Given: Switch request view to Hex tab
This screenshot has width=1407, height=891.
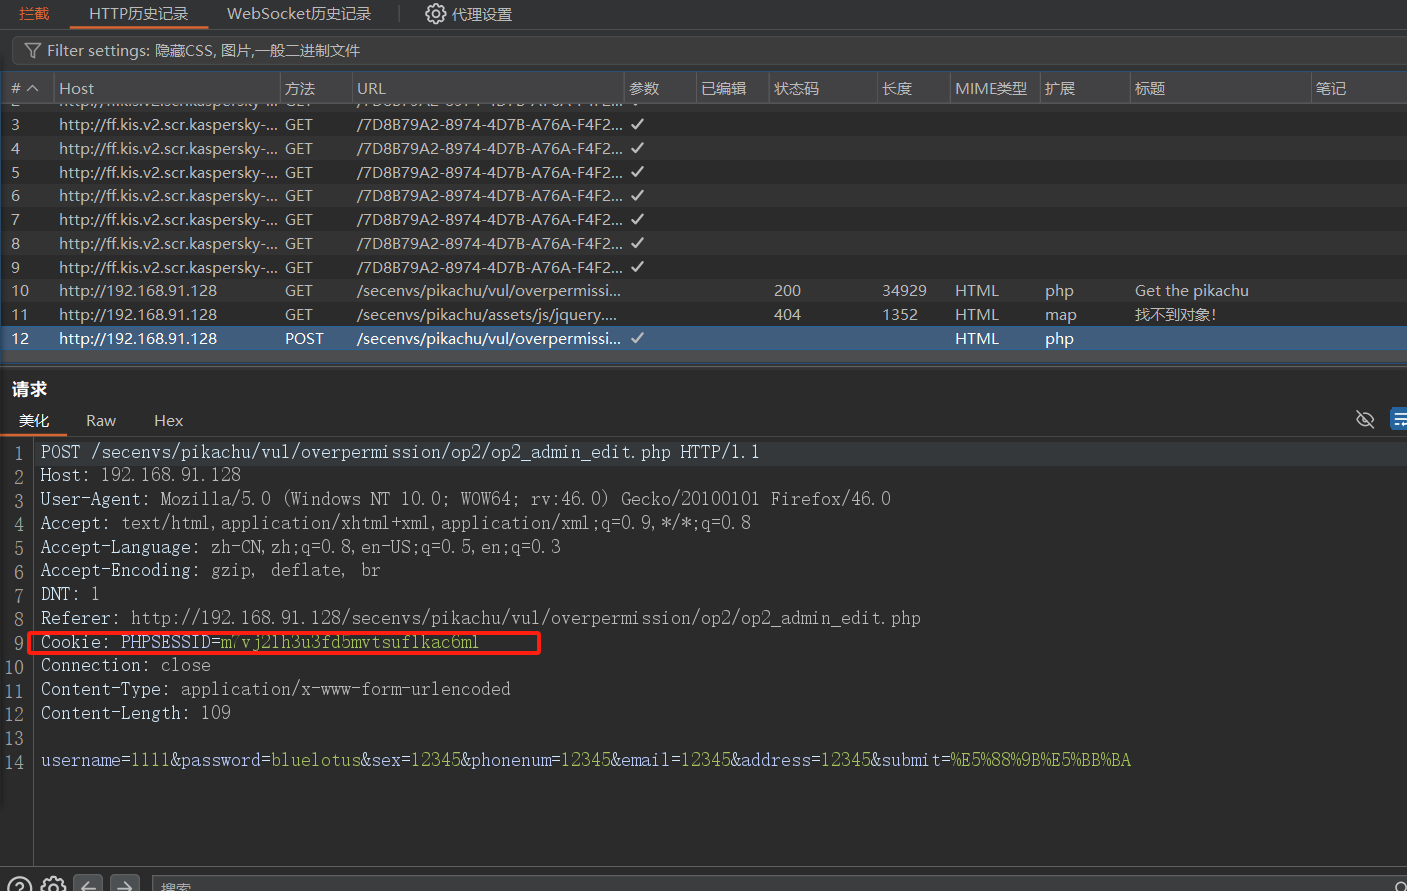Looking at the screenshot, I should pos(169,421).
